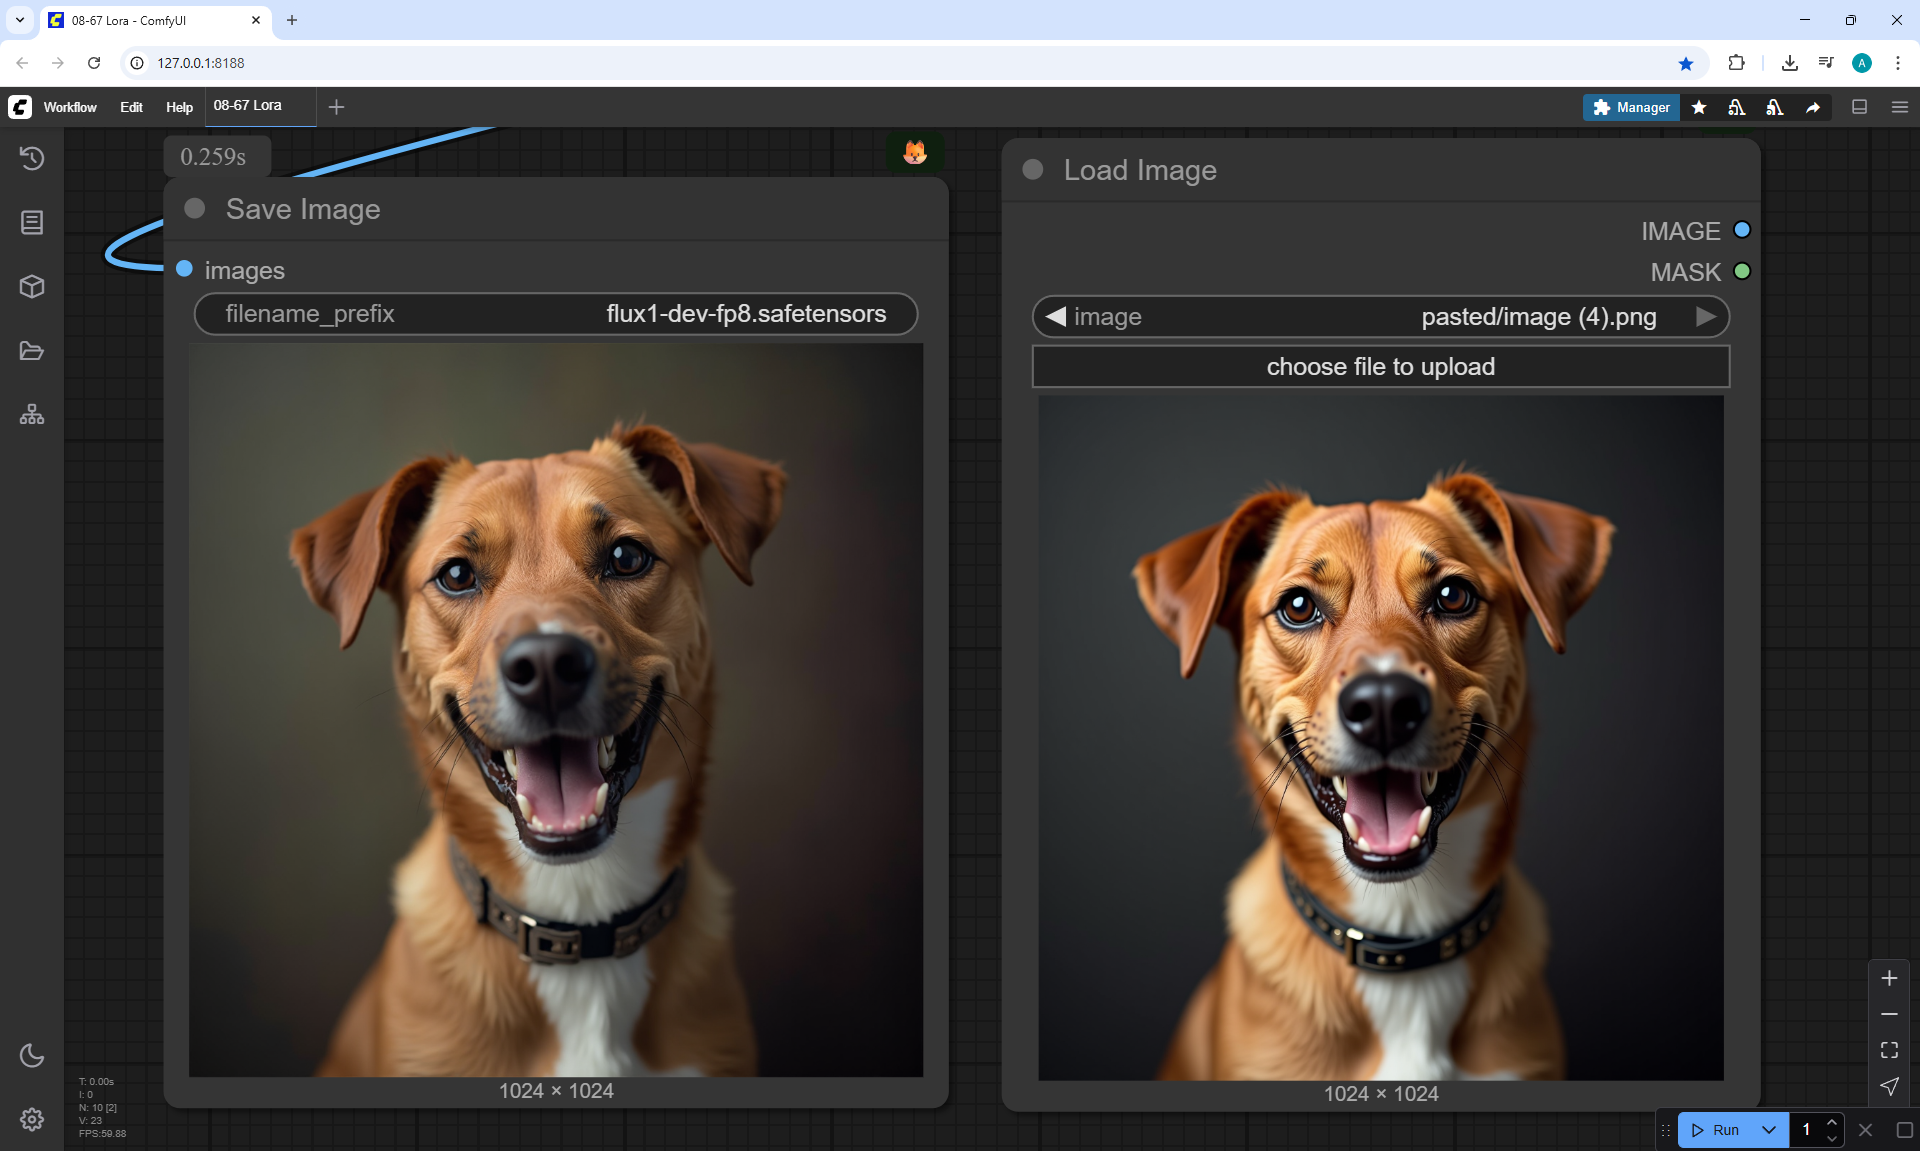Image resolution: width=1920 pixels, height=1151 pixels.
Task: Open the workflows folder sidebar icon
Action: point(32,351)
